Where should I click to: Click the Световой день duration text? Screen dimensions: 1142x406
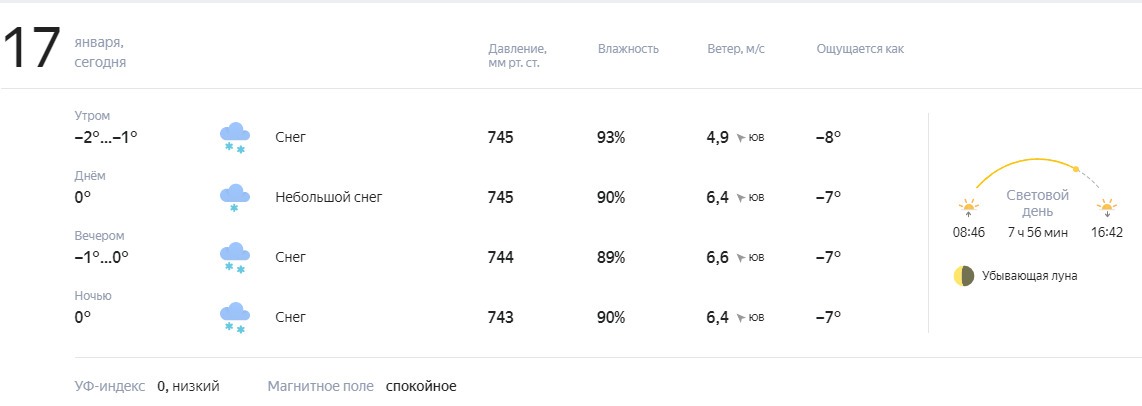(1038, 233)
